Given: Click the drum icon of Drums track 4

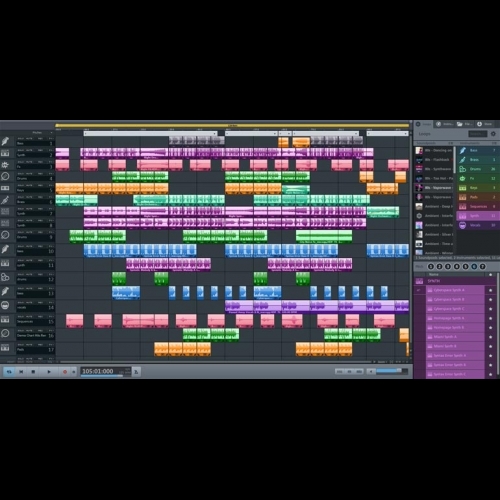Looking at the screenshot, I should tap(5, 177).
